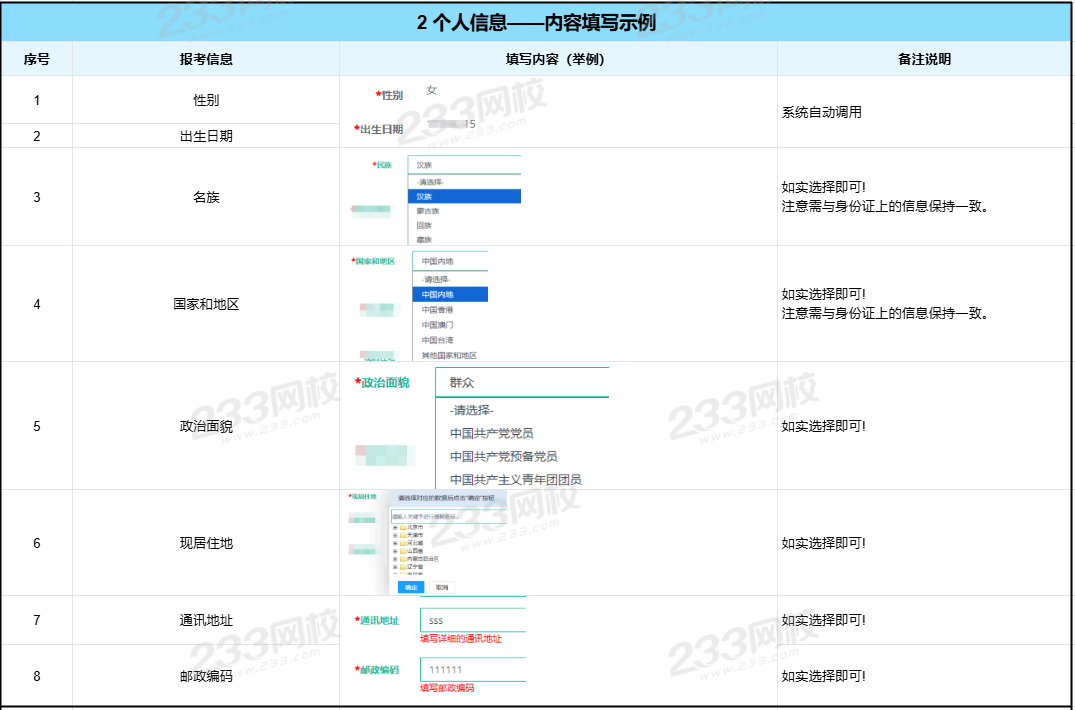Screen dimensions: 1075x710
Task: Click the 备注说明 column header
Action: coord(925,59)
